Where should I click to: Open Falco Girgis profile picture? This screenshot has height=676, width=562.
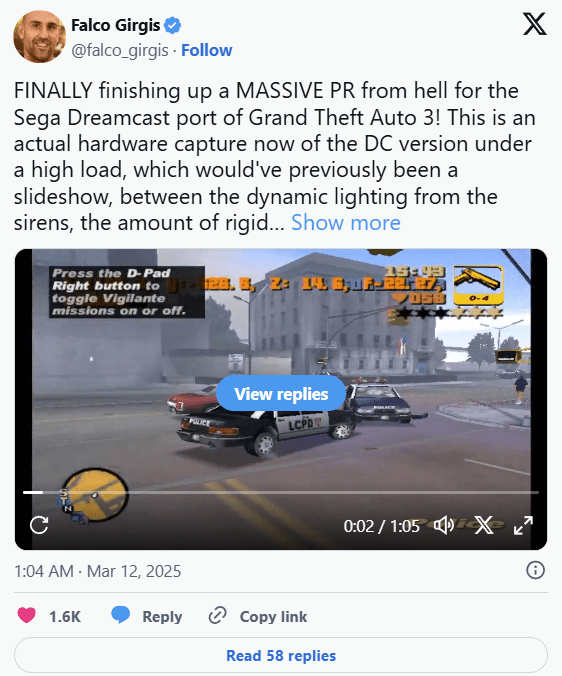tap(40, 37)
